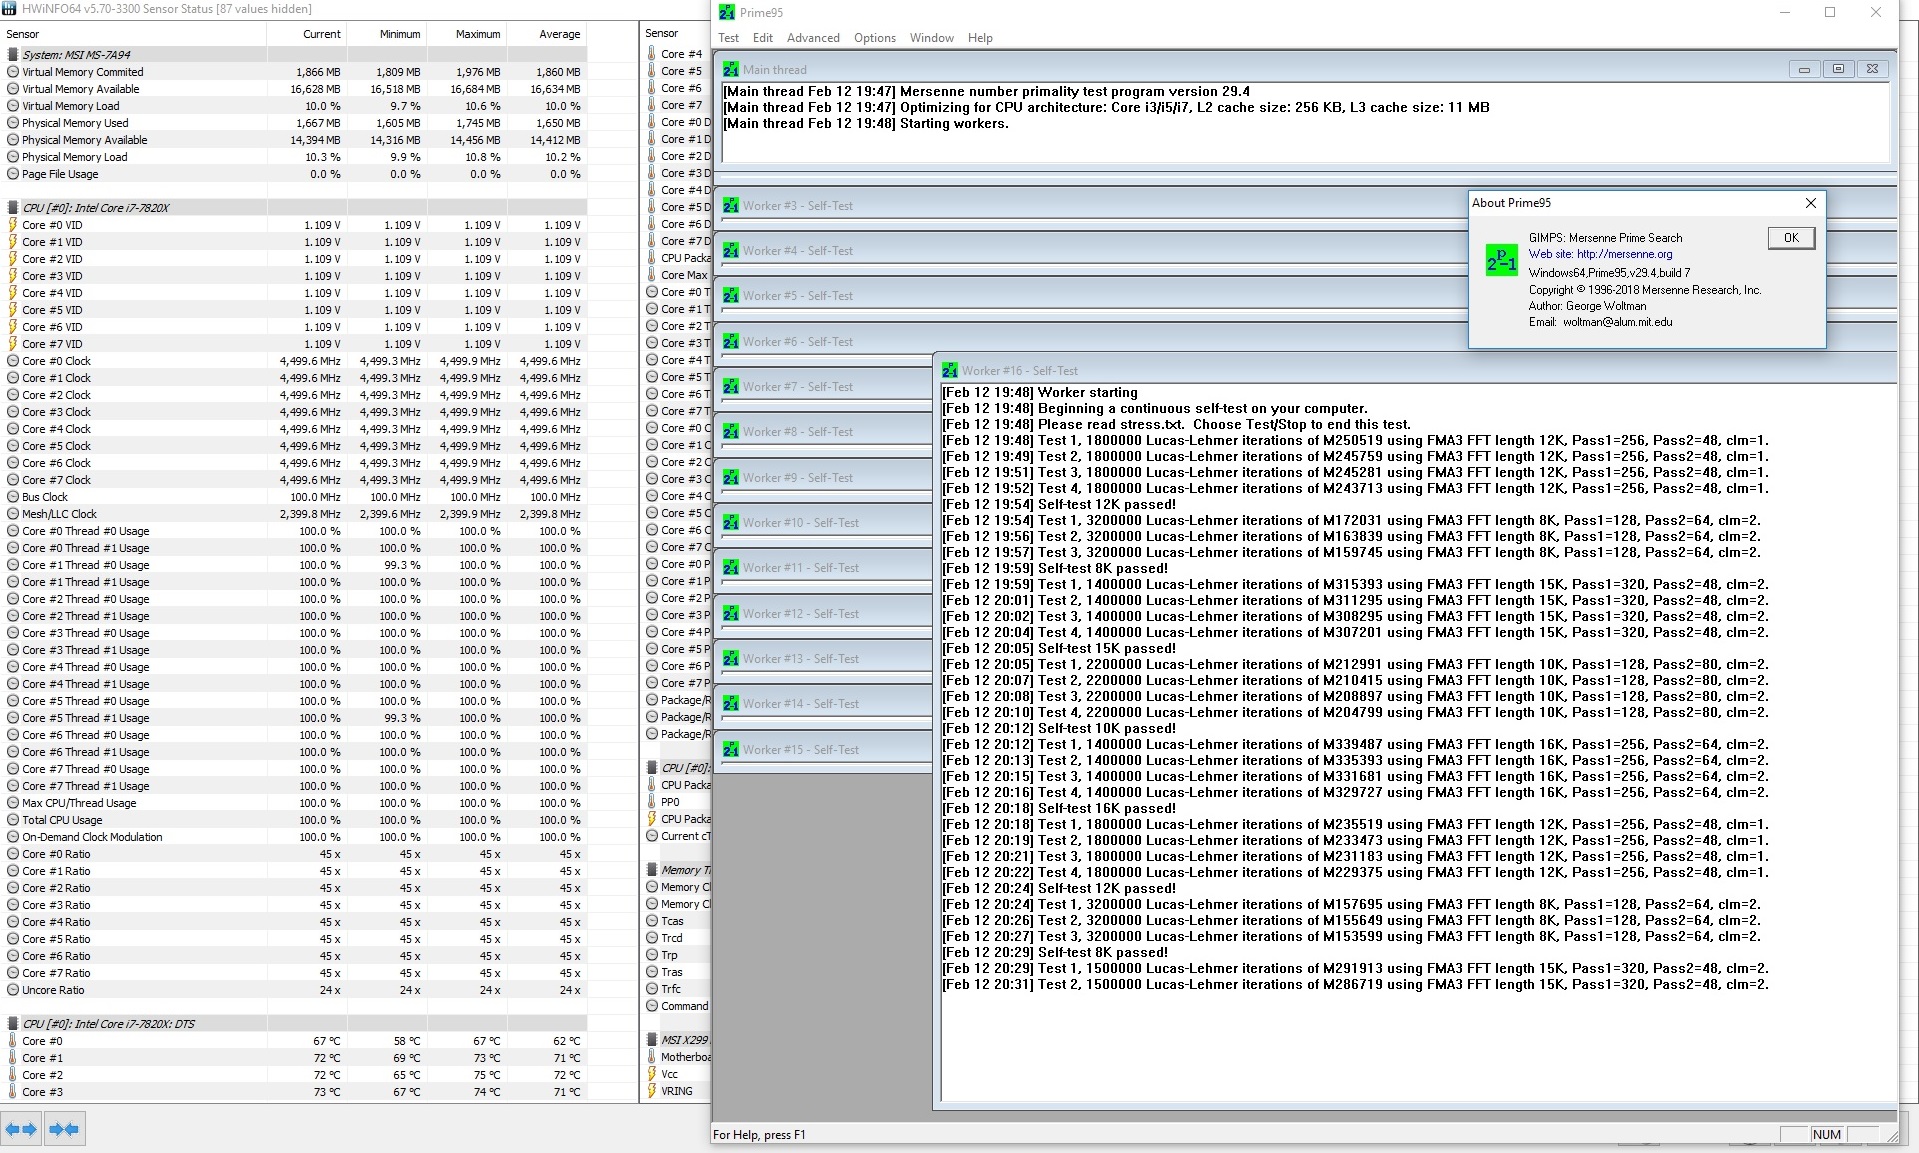Click the NUM indicator in Prime95 status bar
Viewport: 1919px width, 1153px height.
(1826, 1134)
